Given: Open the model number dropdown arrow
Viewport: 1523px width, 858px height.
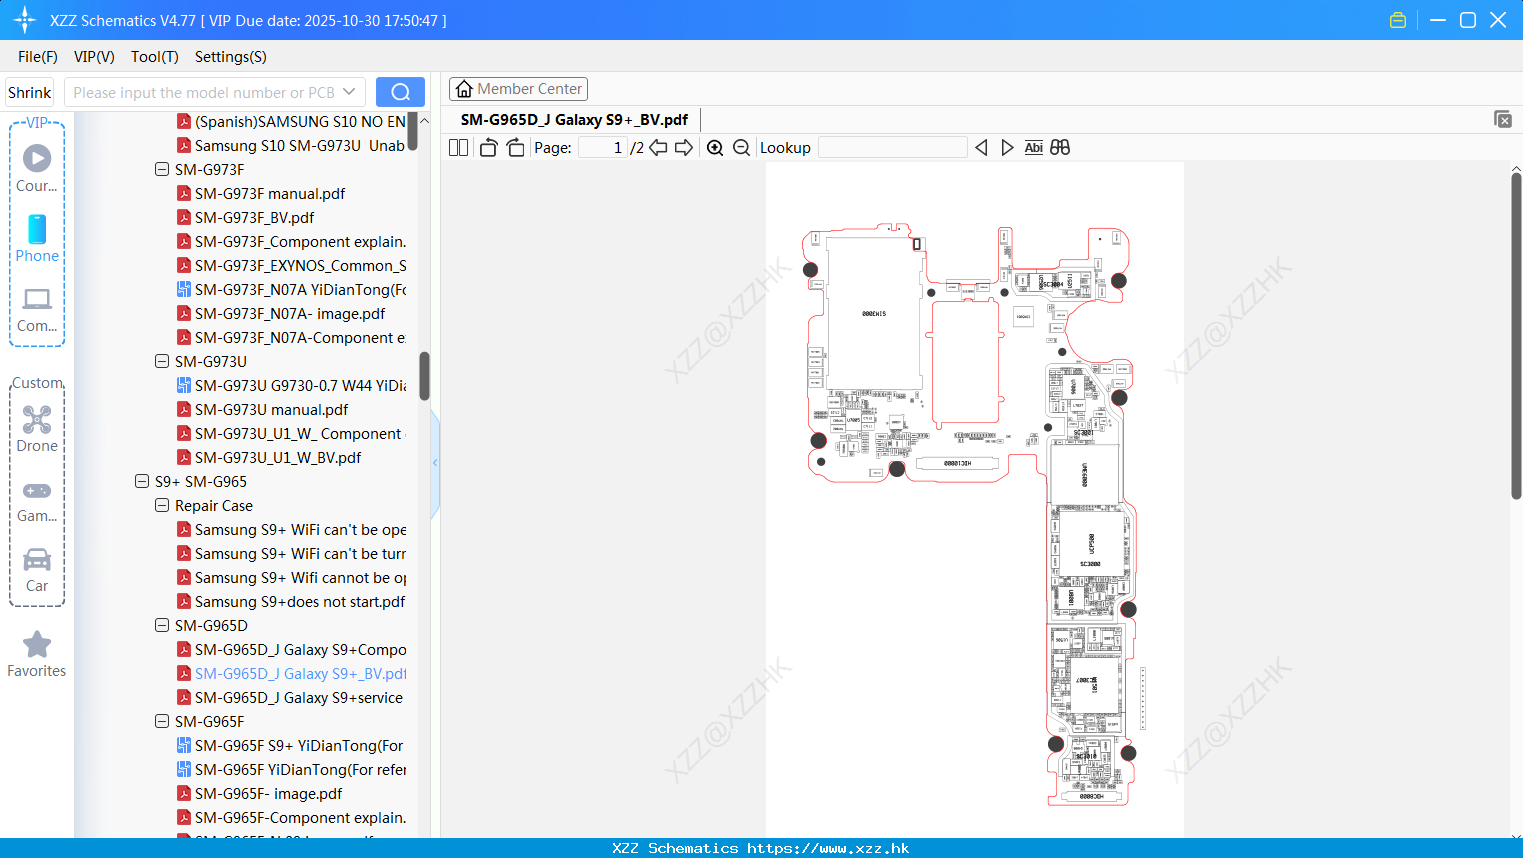Looking at the screenshot, I should click(349, 92).
